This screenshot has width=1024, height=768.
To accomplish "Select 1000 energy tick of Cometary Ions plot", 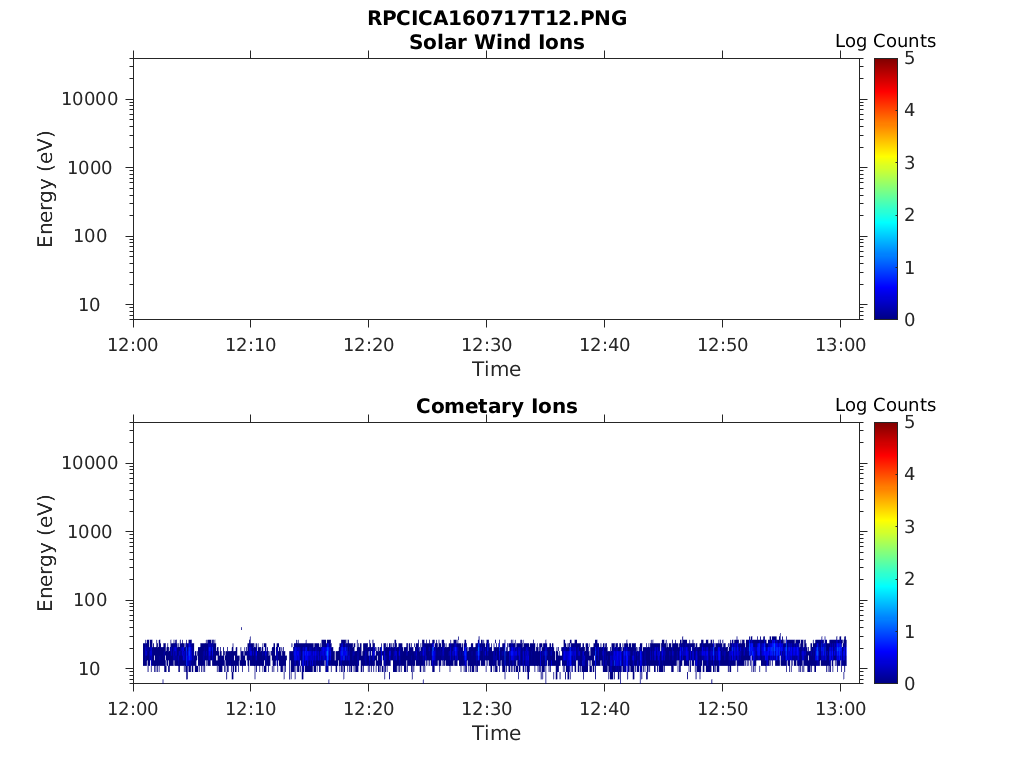I will click(90, 532).
